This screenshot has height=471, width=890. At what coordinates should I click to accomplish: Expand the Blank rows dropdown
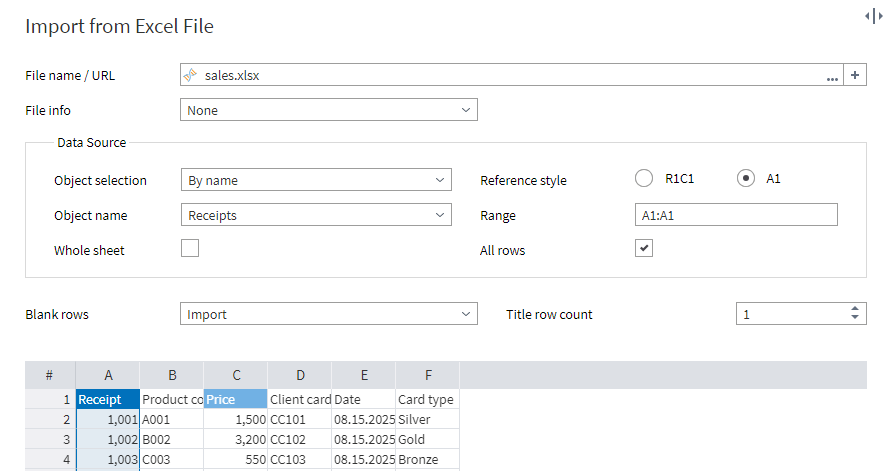click(x=329, y=314)
